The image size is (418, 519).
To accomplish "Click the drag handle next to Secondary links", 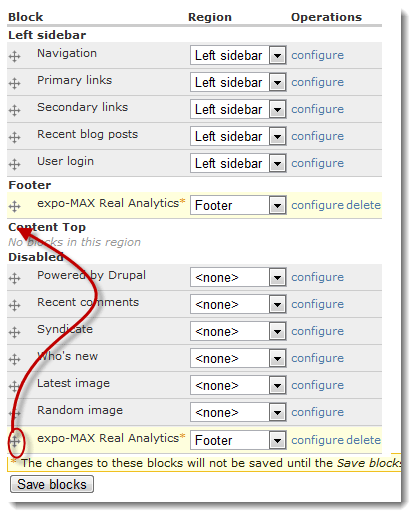I will coord(14,110).
